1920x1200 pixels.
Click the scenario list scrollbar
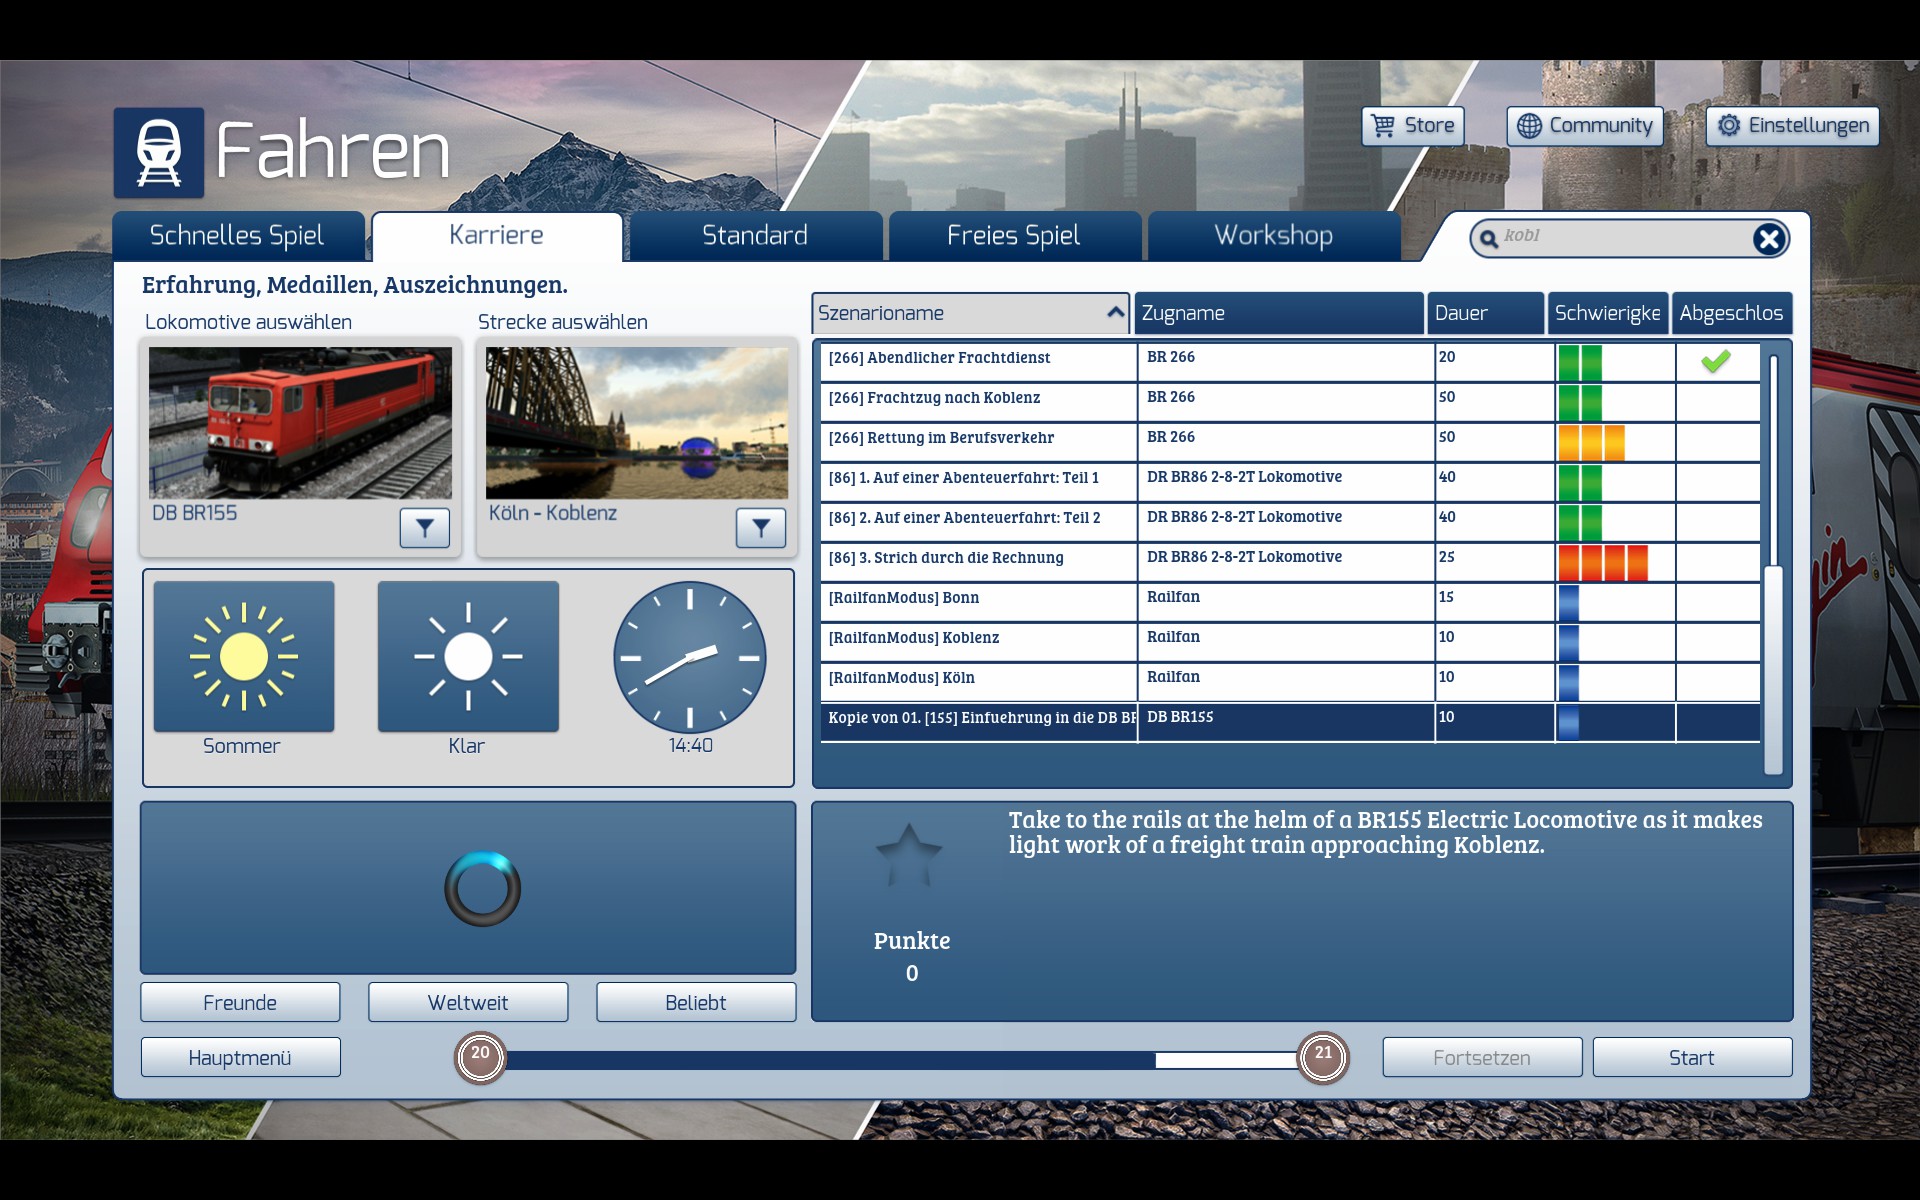coord(1773,668)
